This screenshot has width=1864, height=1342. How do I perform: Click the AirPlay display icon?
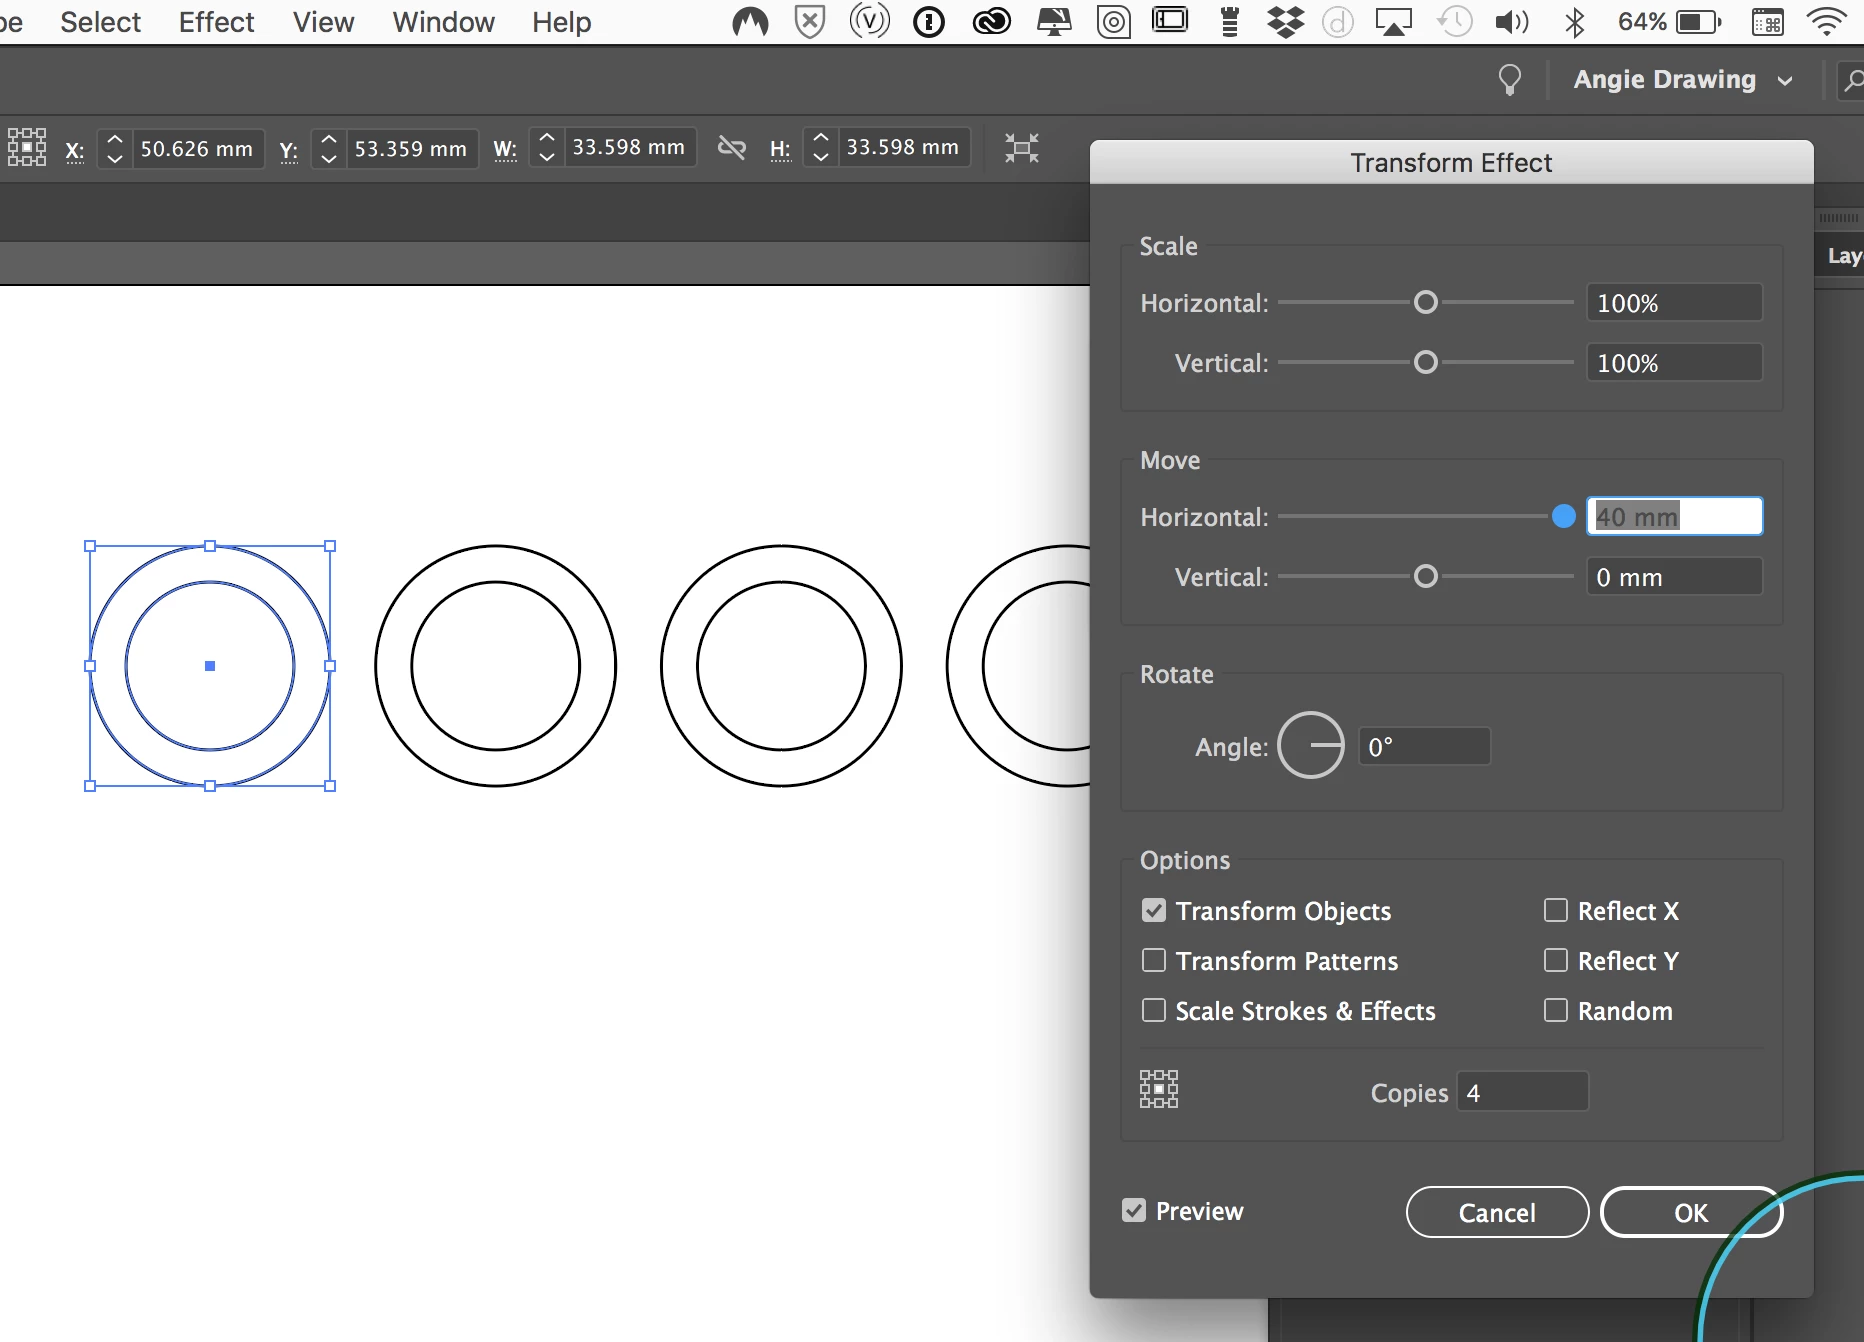[x=1393, y=21]
